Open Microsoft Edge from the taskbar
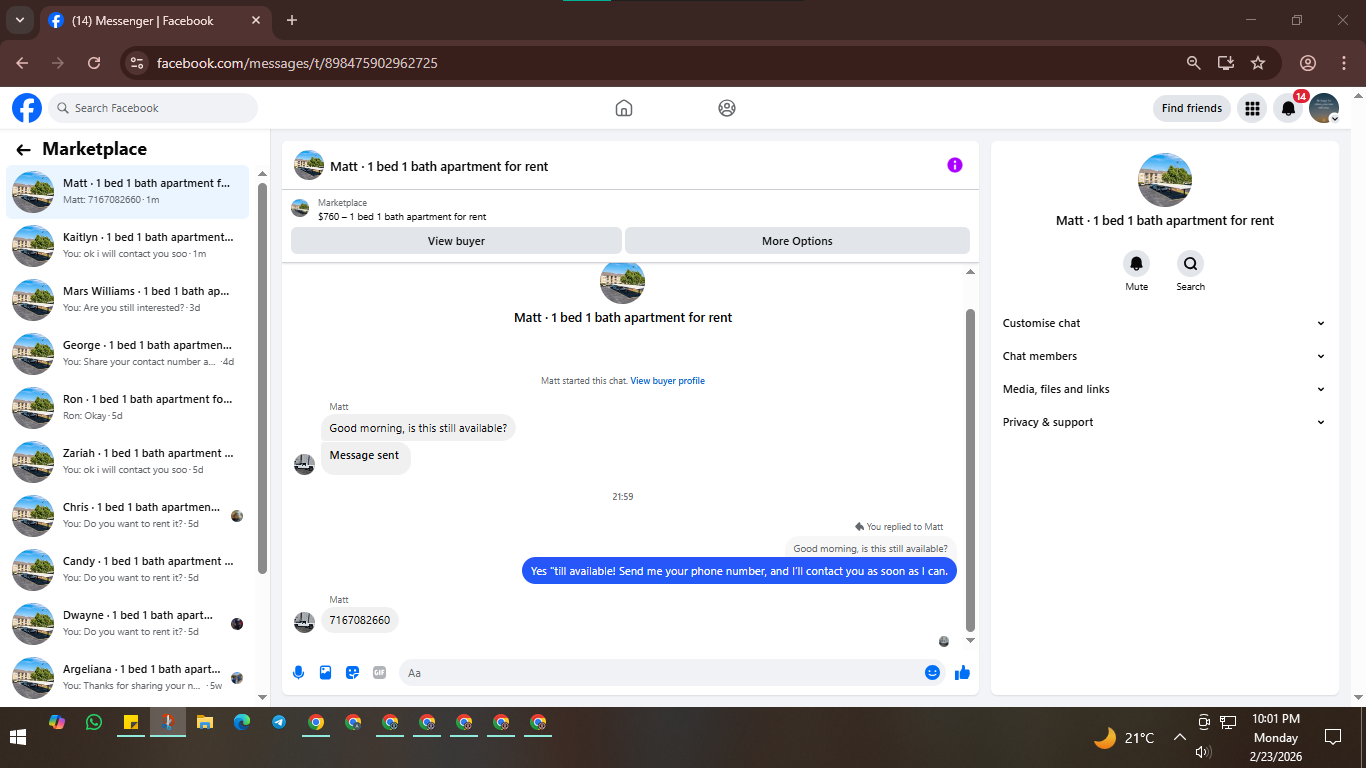Viewport: 1366px width, 768px height. coord(242,722)
